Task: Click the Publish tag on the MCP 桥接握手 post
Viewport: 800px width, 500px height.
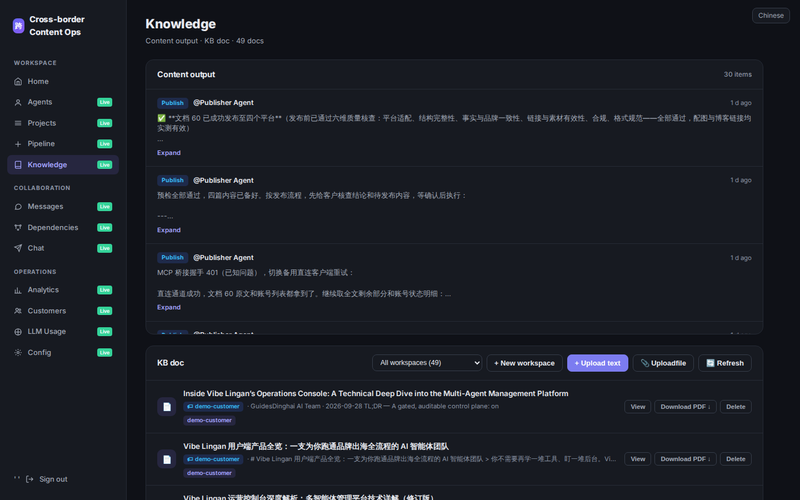Action: 172,258
